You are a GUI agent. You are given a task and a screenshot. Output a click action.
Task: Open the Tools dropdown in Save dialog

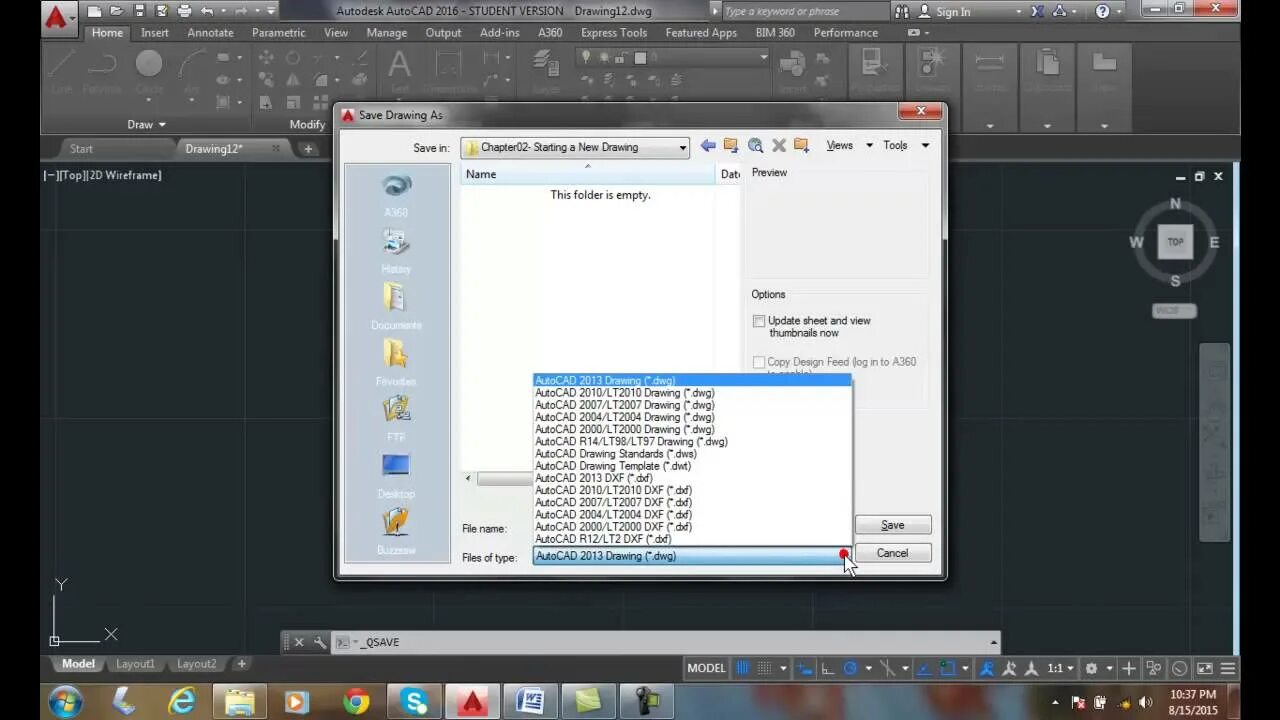pyautogui.click(x=906, y=145)
